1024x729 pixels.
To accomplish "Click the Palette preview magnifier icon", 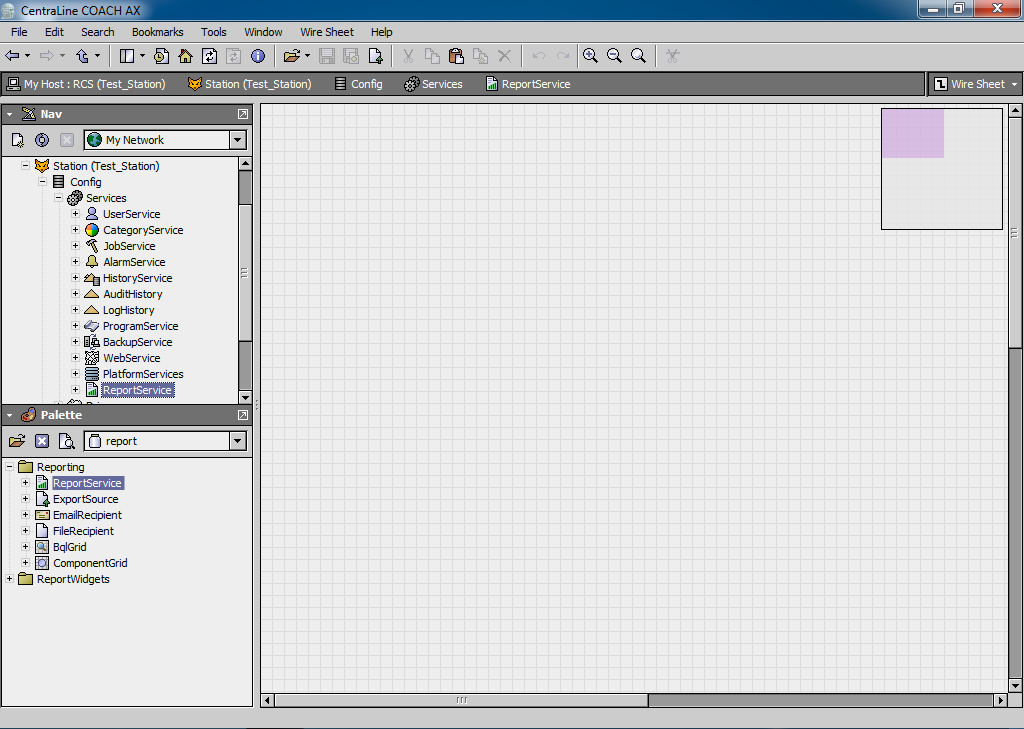I will click(x=67, y=441).
